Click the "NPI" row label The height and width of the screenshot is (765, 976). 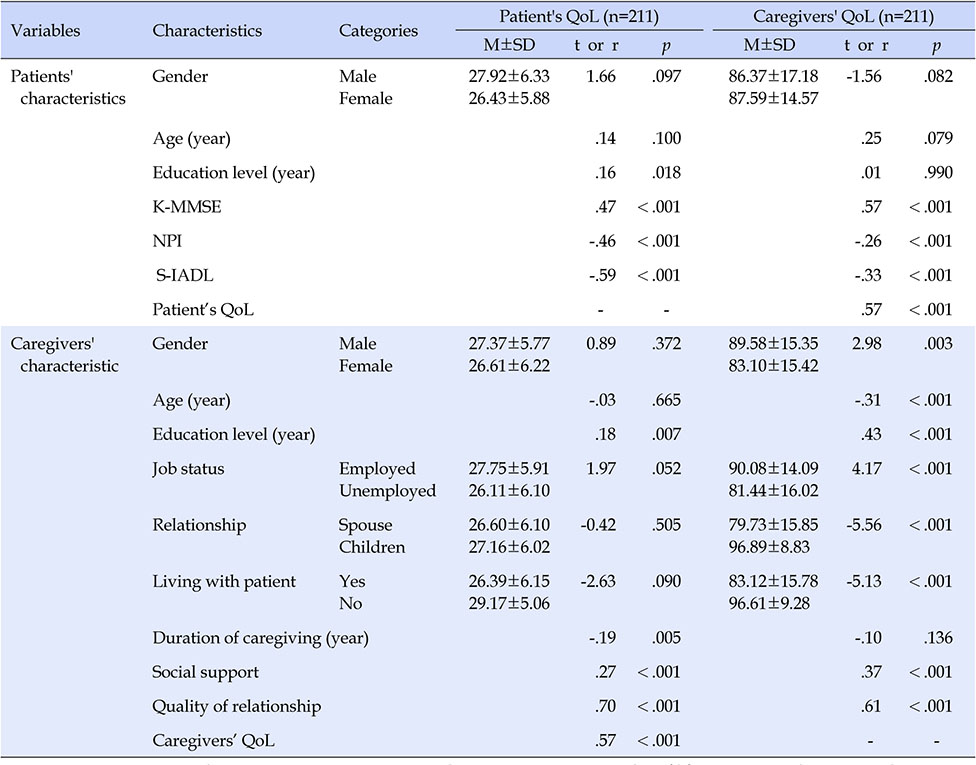pyautogui.click(x=166, y=240)
